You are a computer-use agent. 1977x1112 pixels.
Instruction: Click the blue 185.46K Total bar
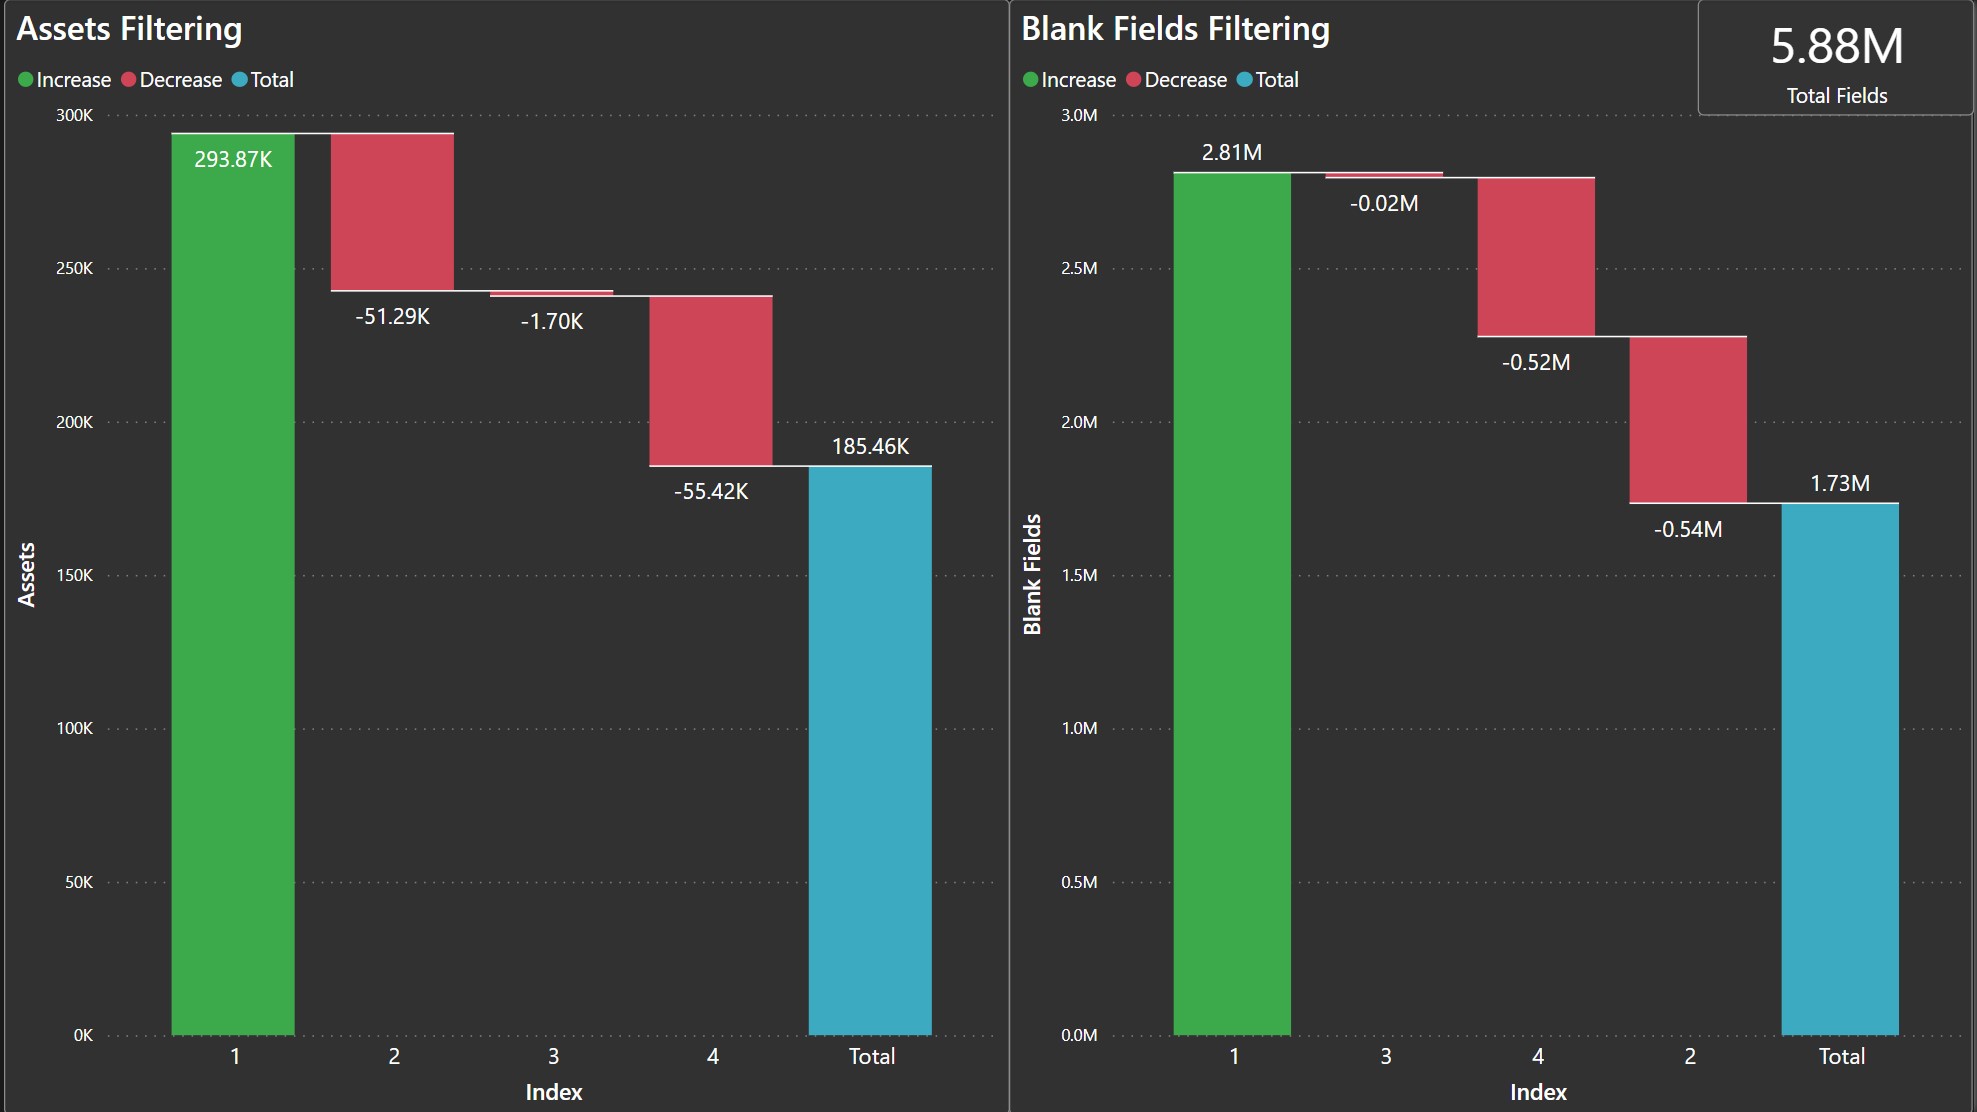pyautogui.click(x=870, y=750)
